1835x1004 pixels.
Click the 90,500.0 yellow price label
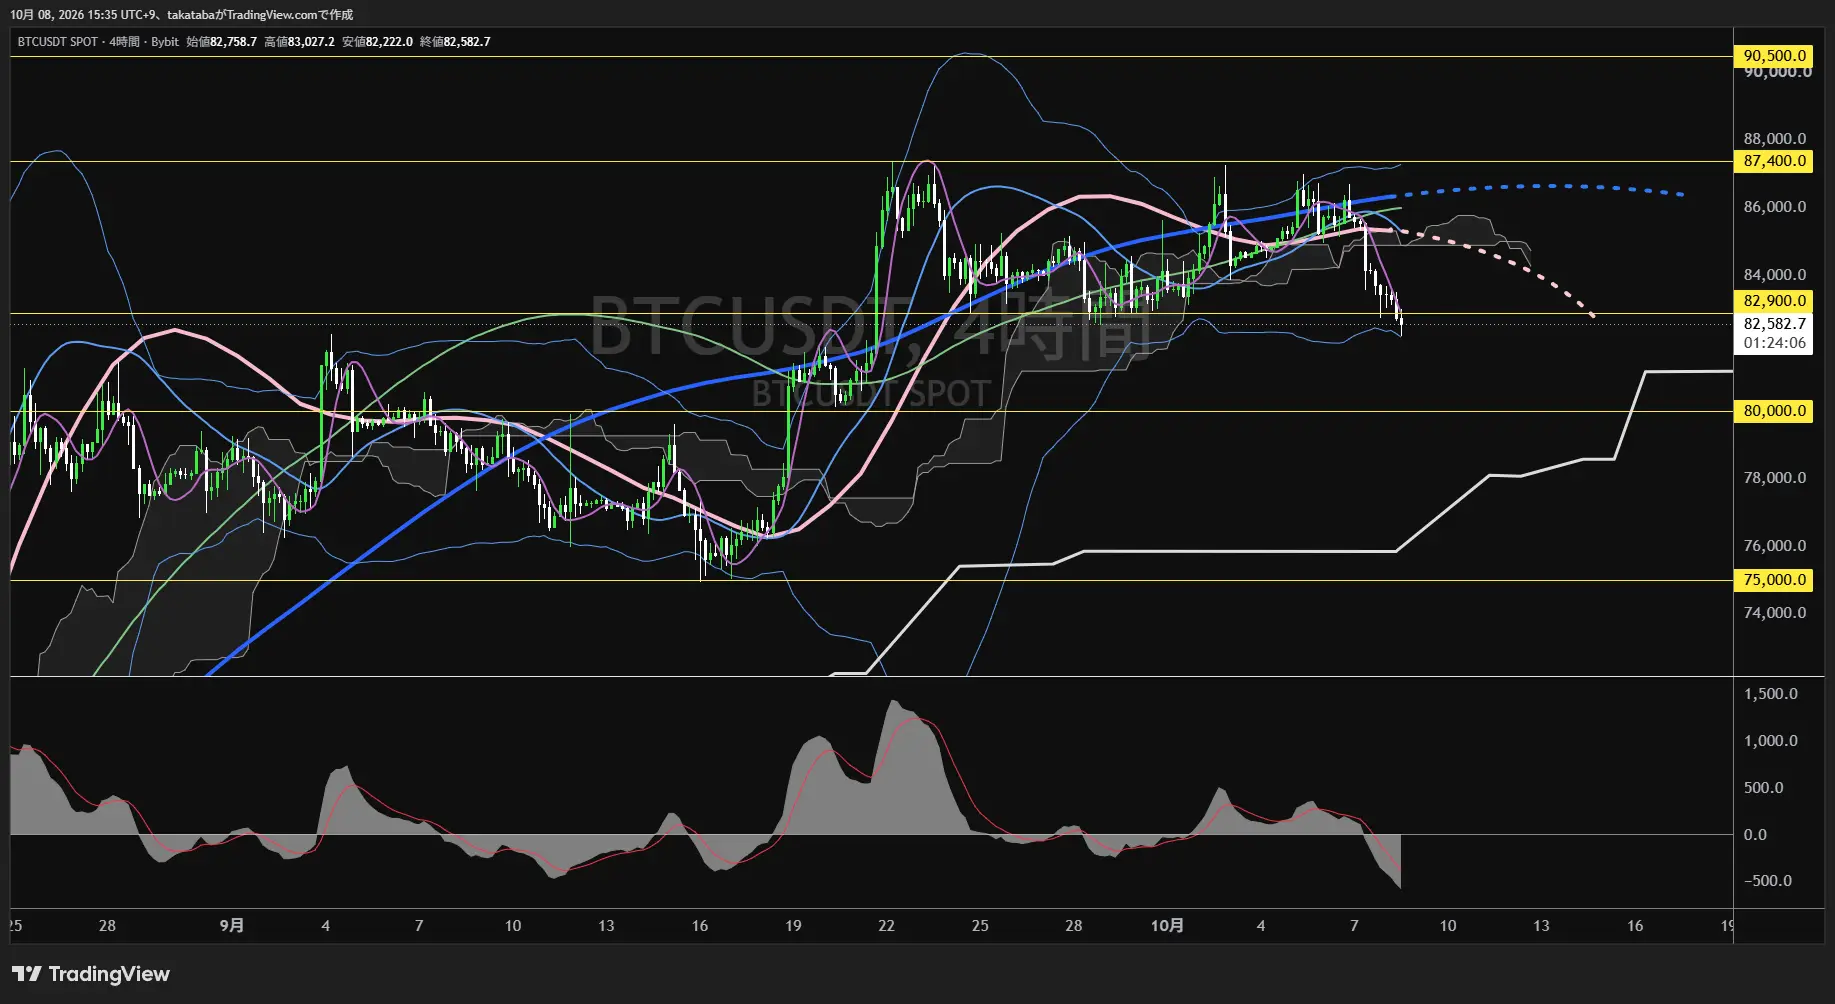(1773, 56)
